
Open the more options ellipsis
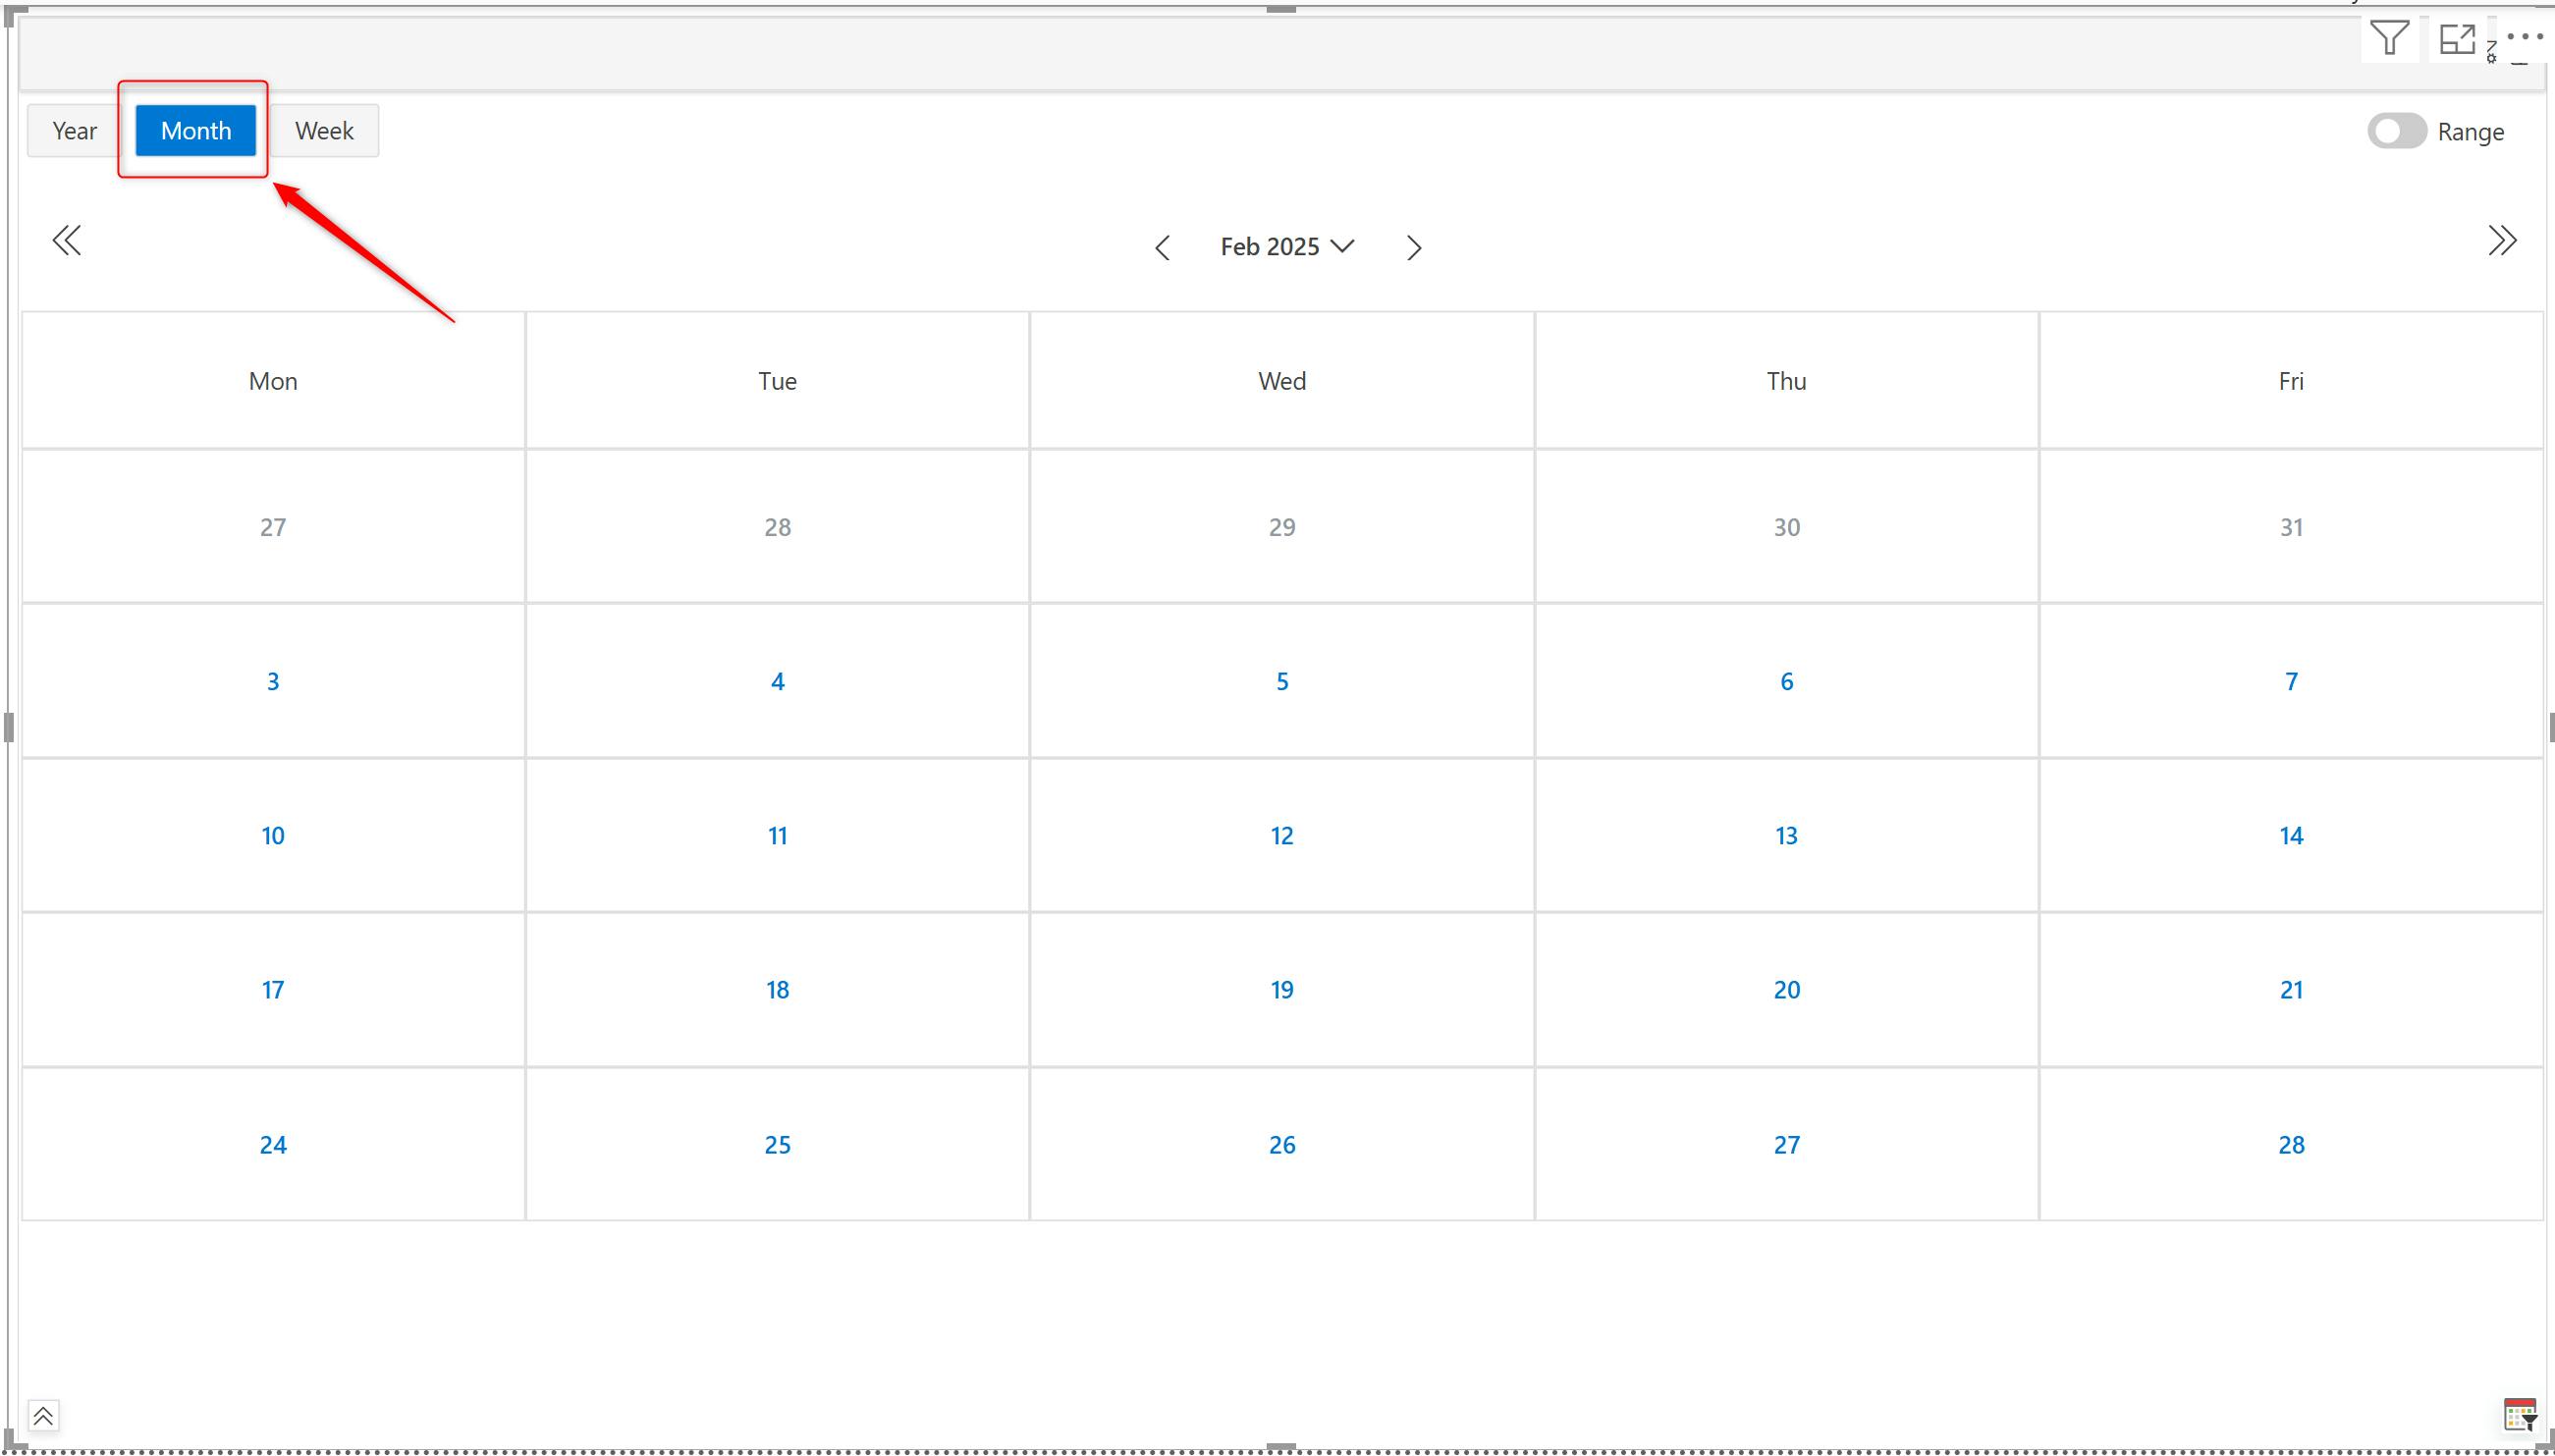point(2525,36)
